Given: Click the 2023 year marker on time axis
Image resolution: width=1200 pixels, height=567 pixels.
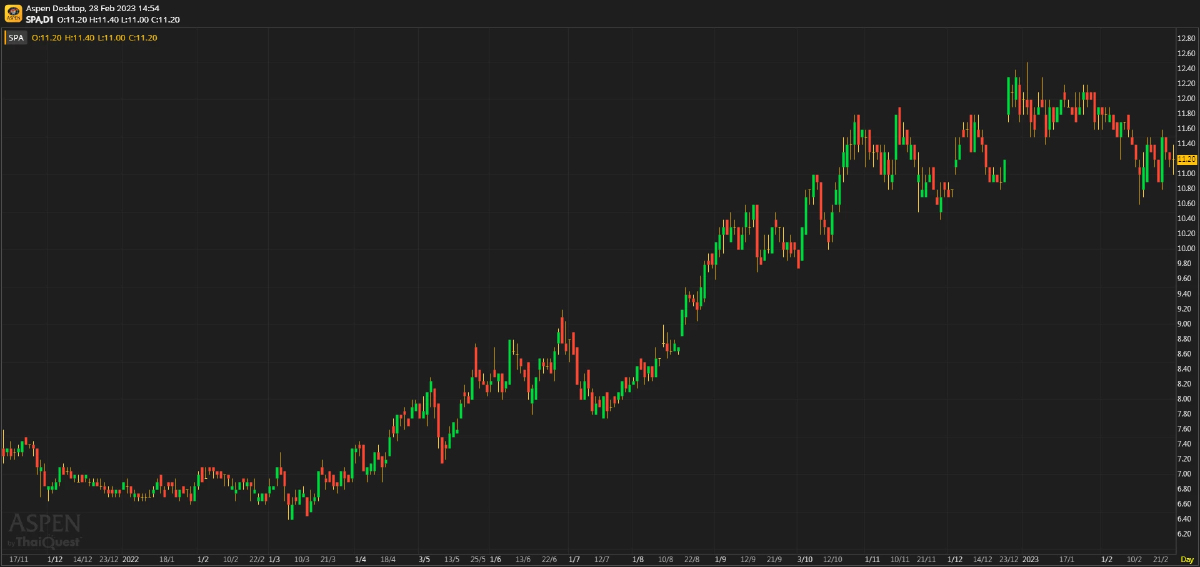Looking at the screenshot, I should [1031, 559].
